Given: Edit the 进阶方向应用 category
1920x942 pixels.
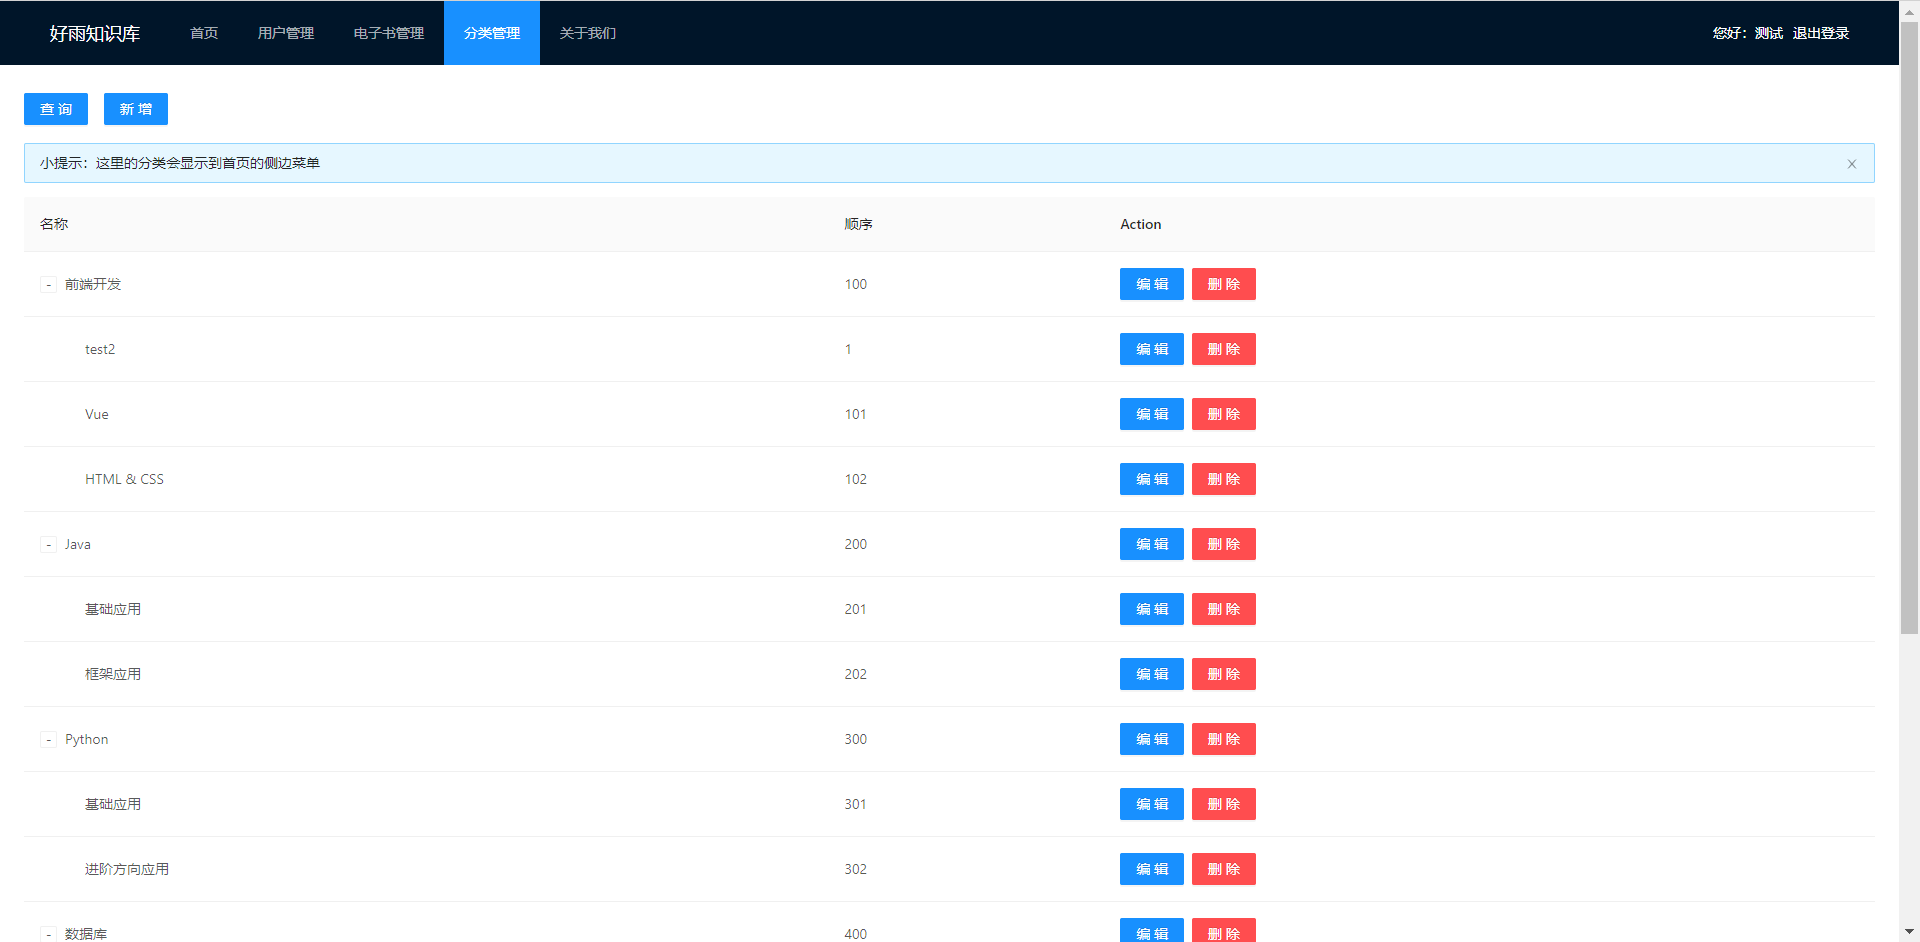Looking at the screenshot, I should [1152, 869].
